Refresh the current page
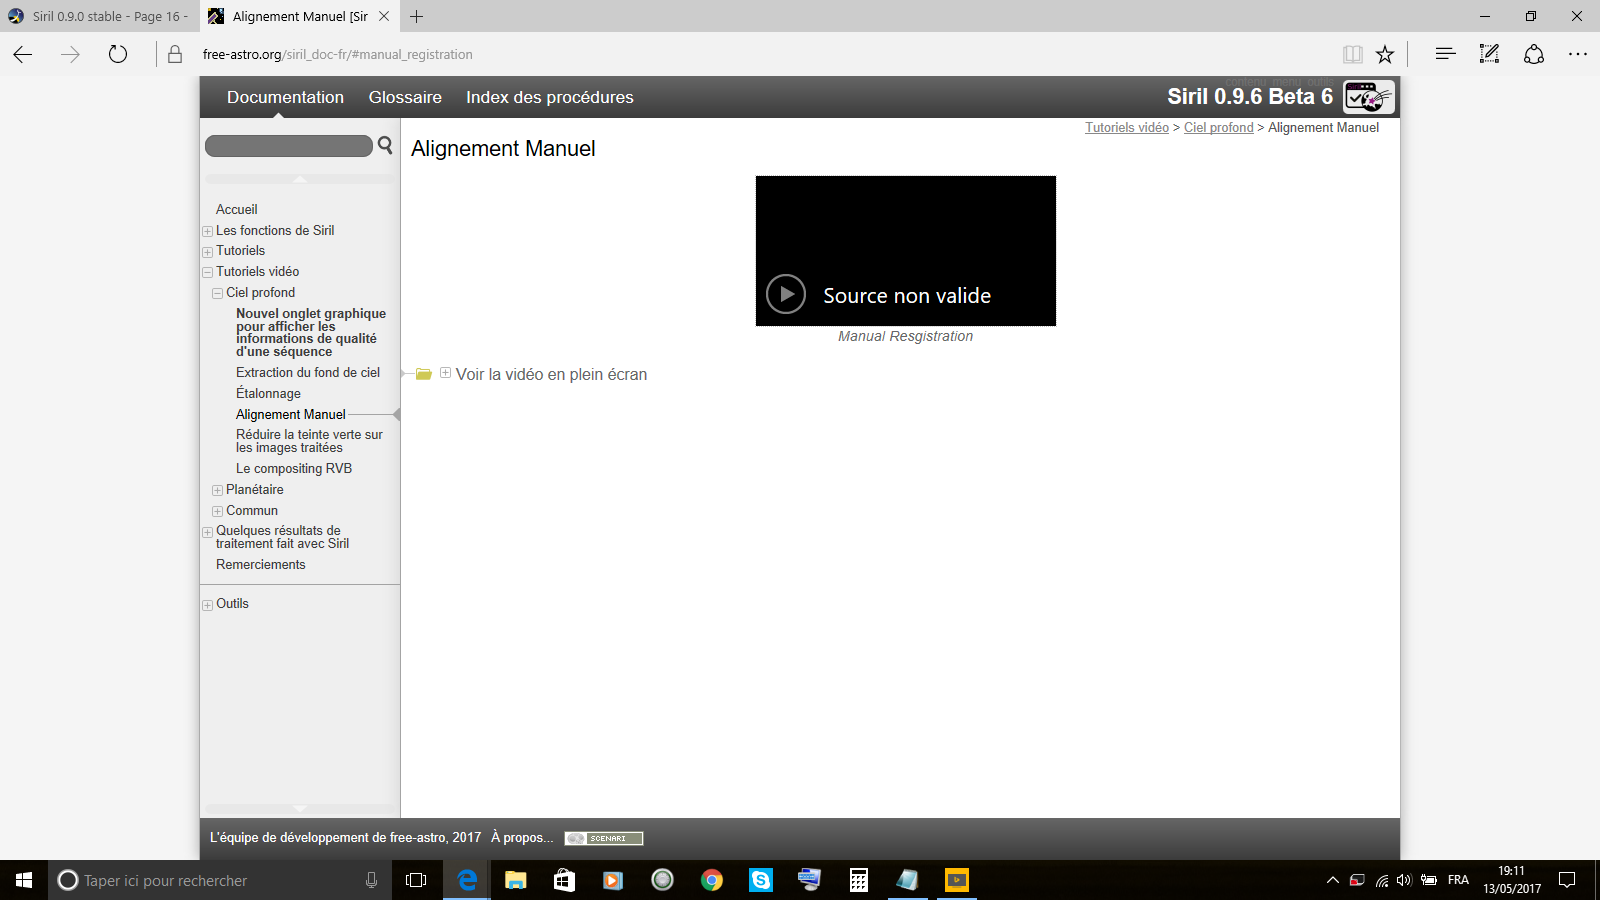 pyautogui.click(x=118, y=54)
